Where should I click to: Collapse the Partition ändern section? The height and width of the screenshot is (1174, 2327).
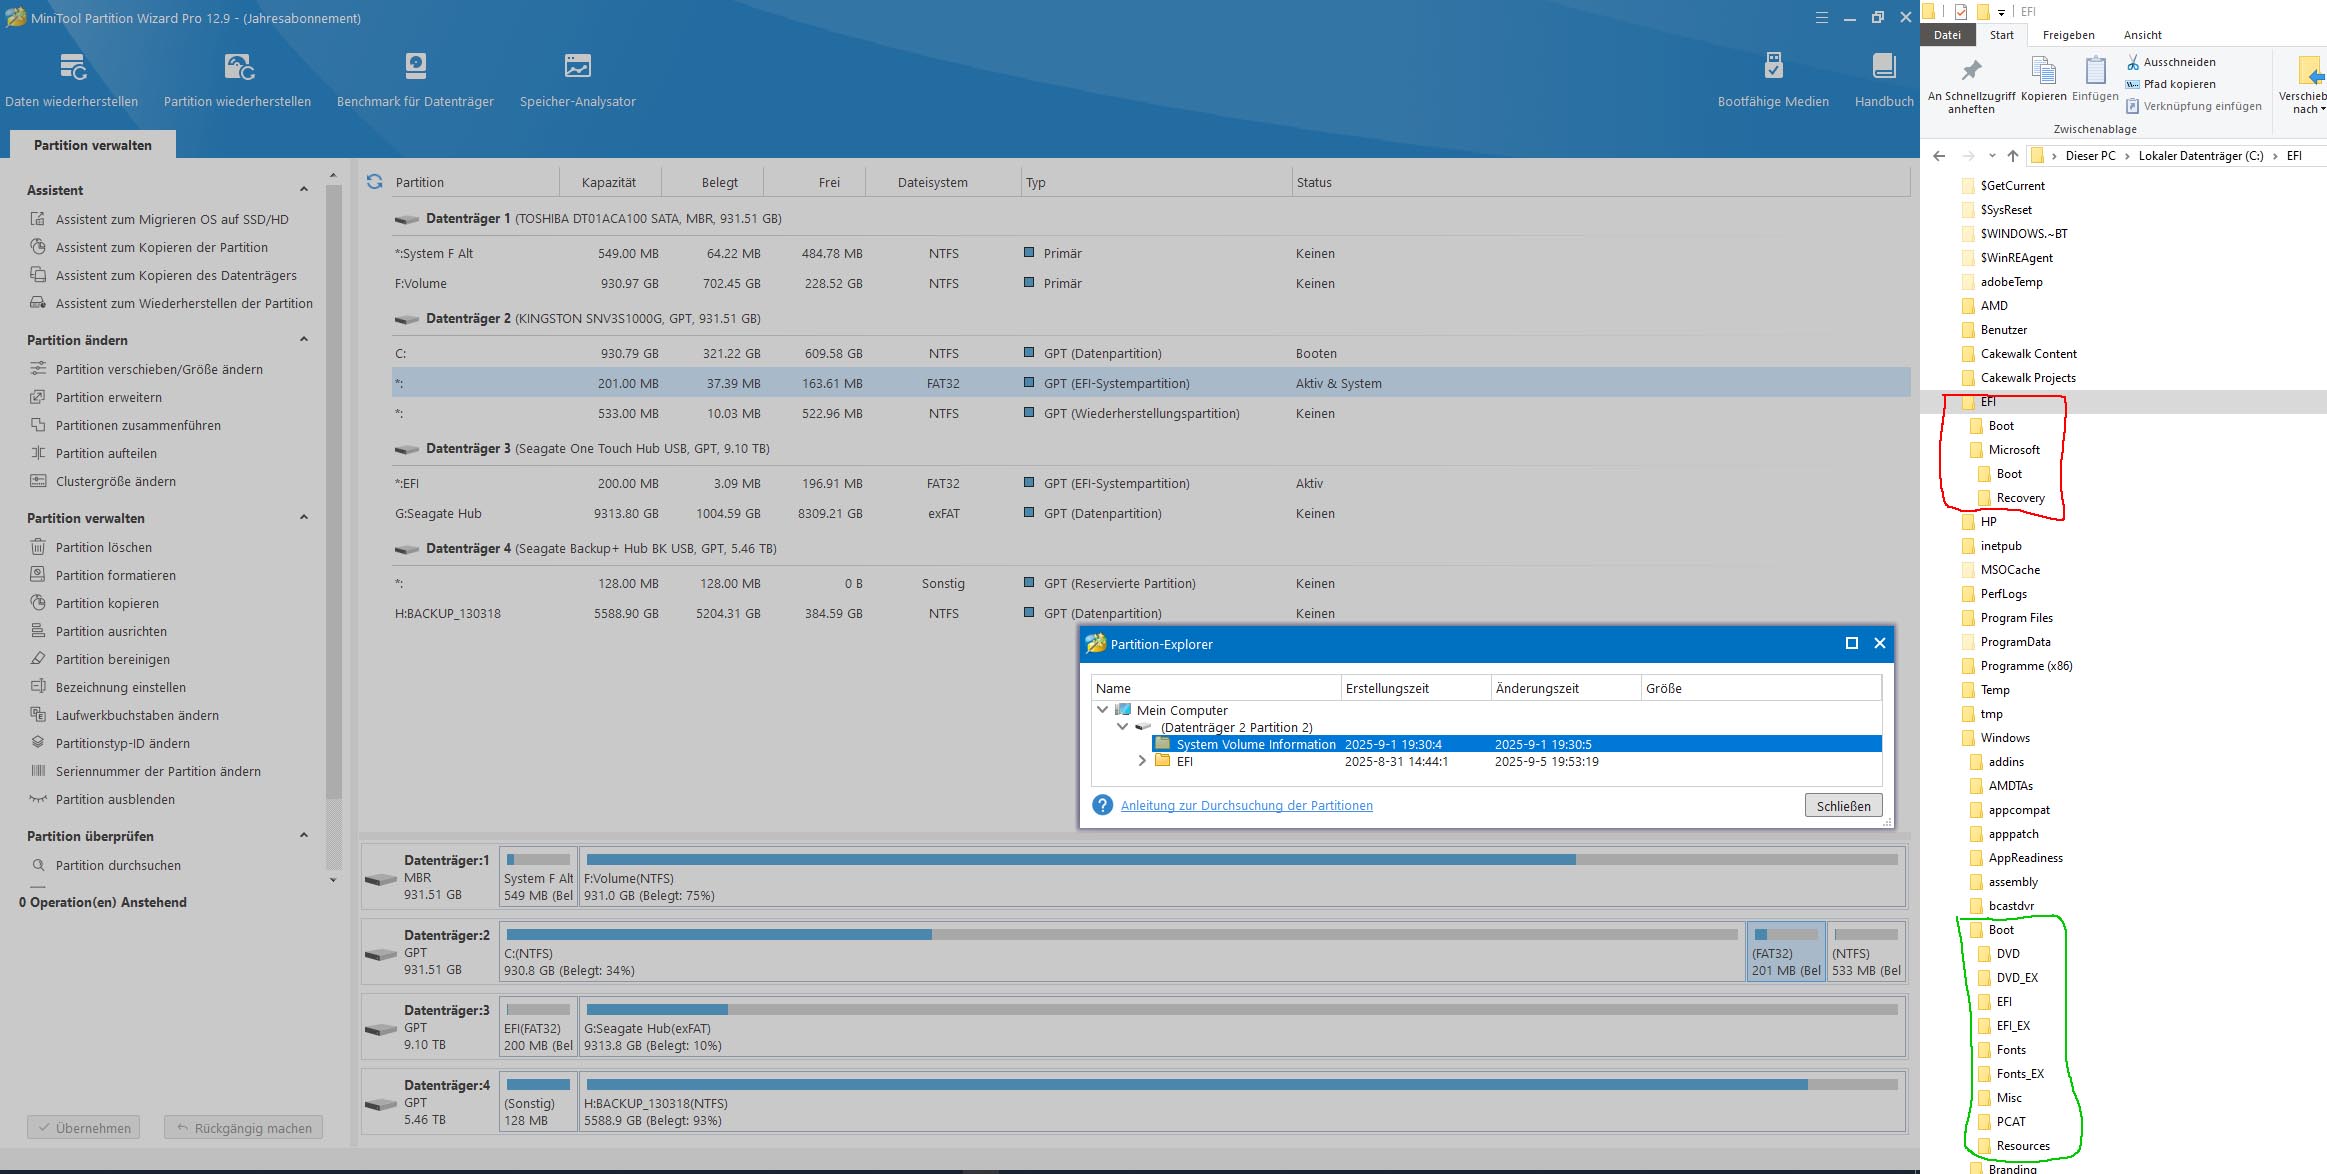point(304,340)
